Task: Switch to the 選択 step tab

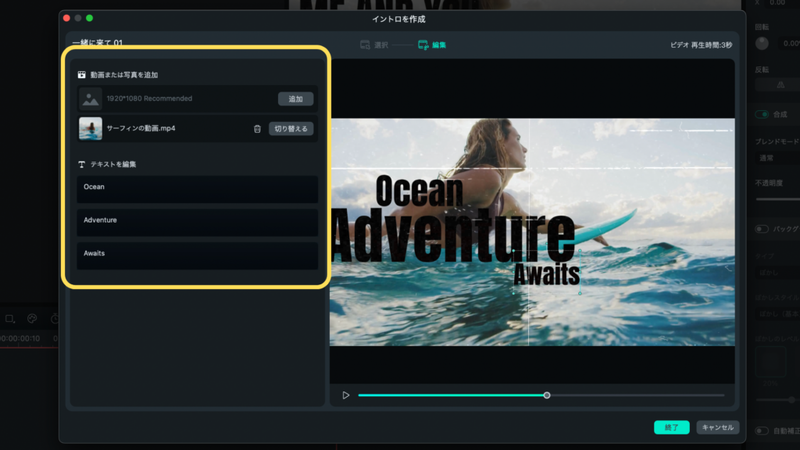Action: [374, 45]
